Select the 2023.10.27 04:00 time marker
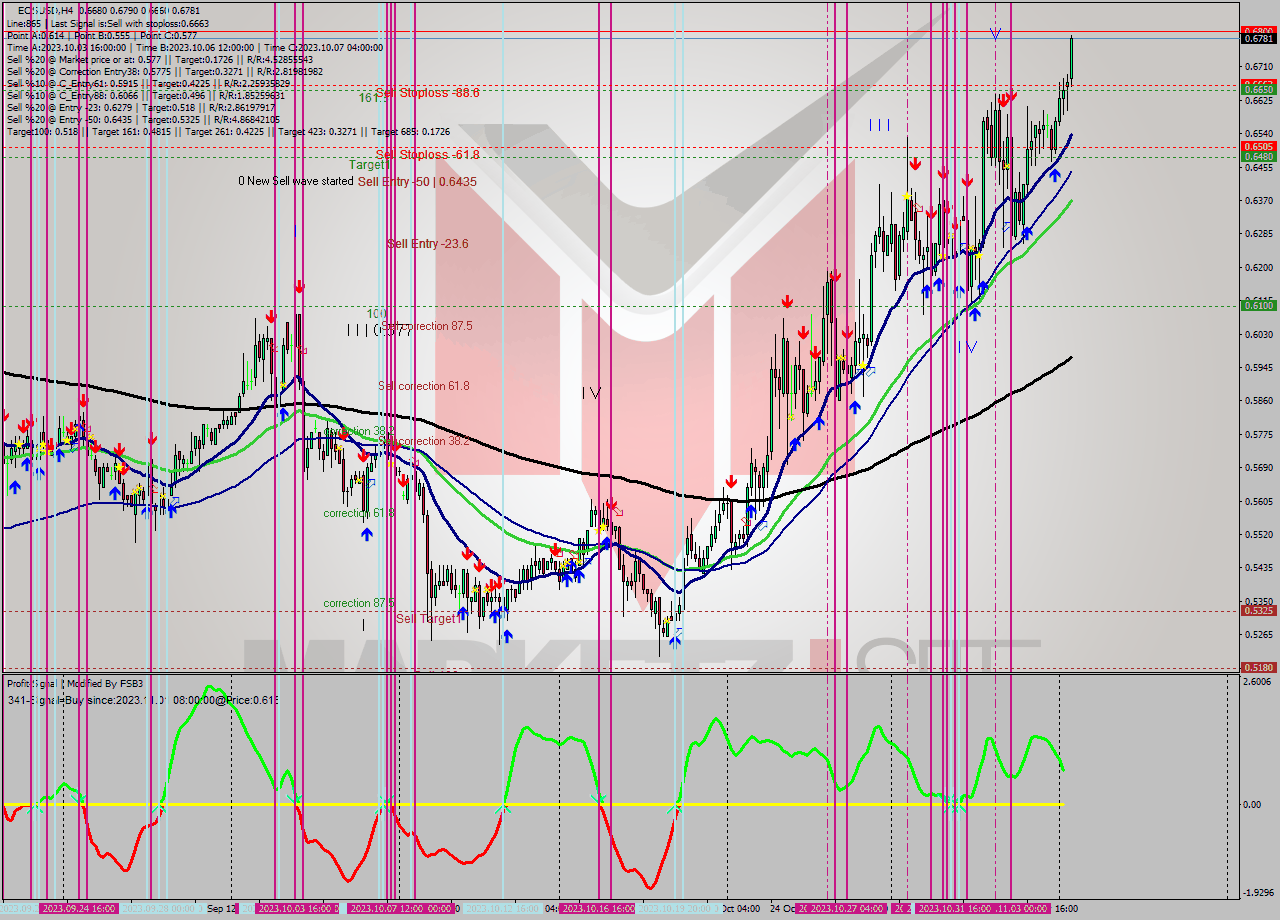 (847, 909)
